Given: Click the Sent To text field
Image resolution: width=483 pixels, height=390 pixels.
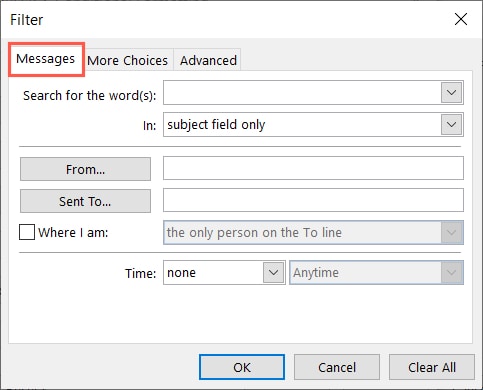Looking at the screenshot, I should tap(313, 200).
